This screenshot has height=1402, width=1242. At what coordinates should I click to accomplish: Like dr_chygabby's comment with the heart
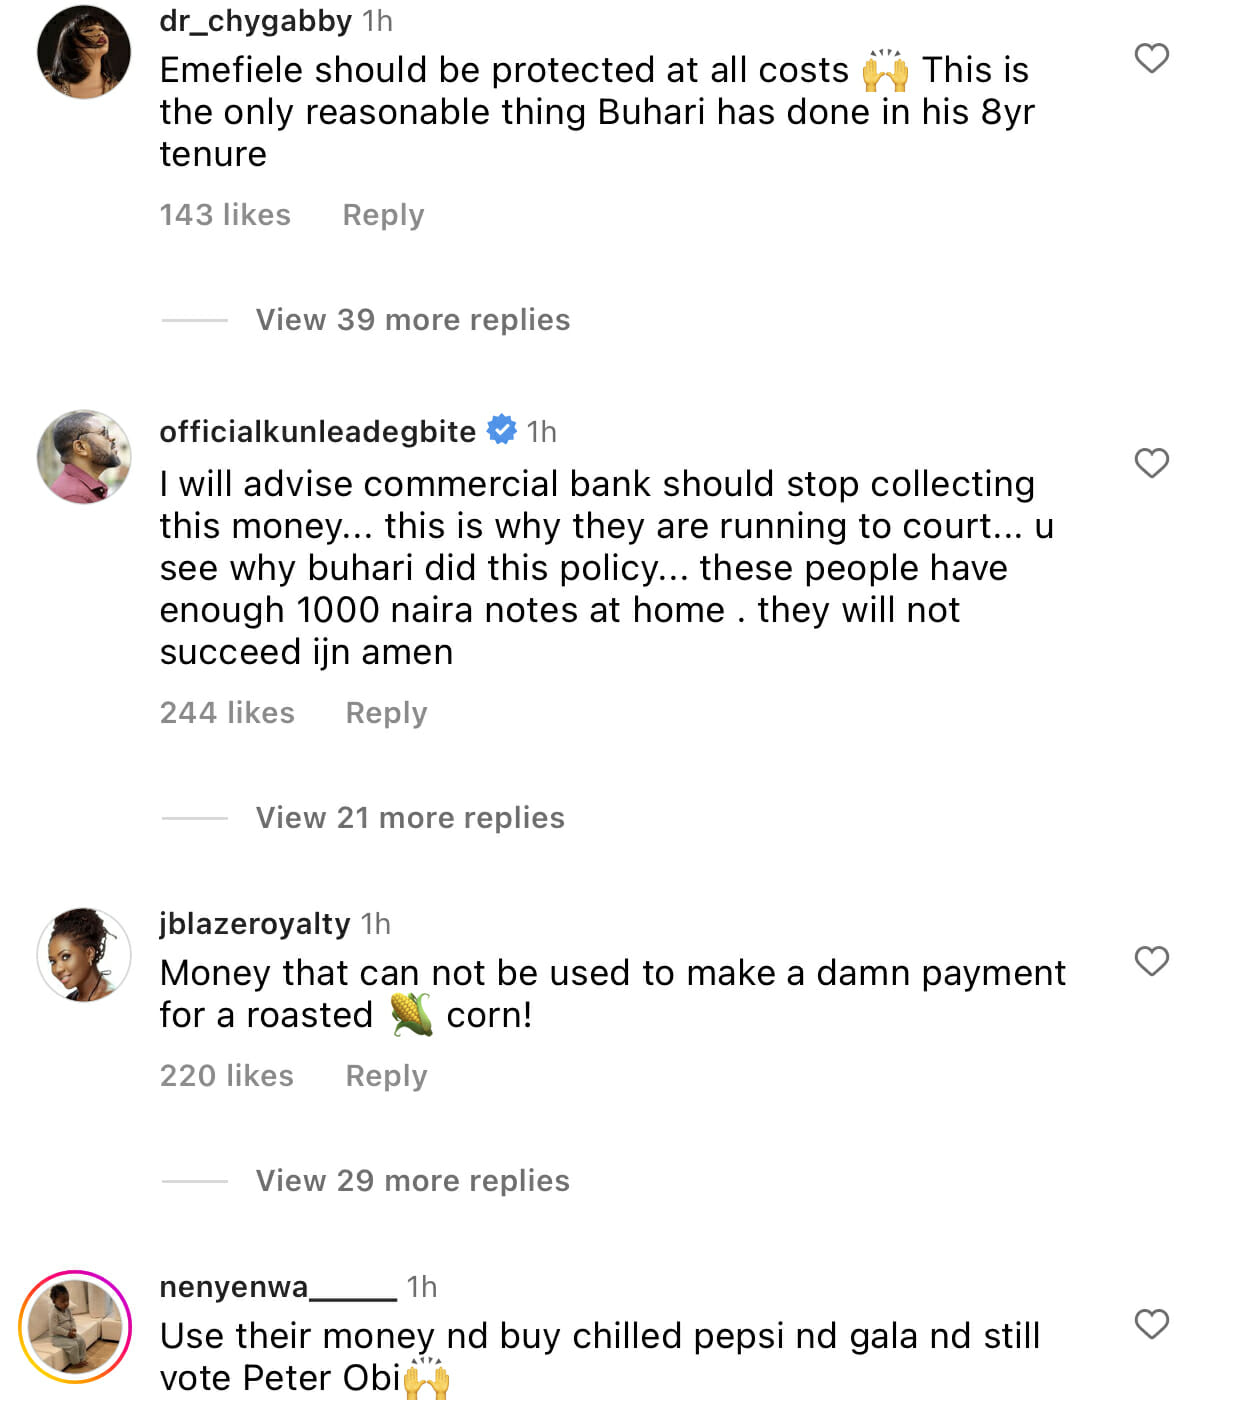click(x=1151, y=58)
